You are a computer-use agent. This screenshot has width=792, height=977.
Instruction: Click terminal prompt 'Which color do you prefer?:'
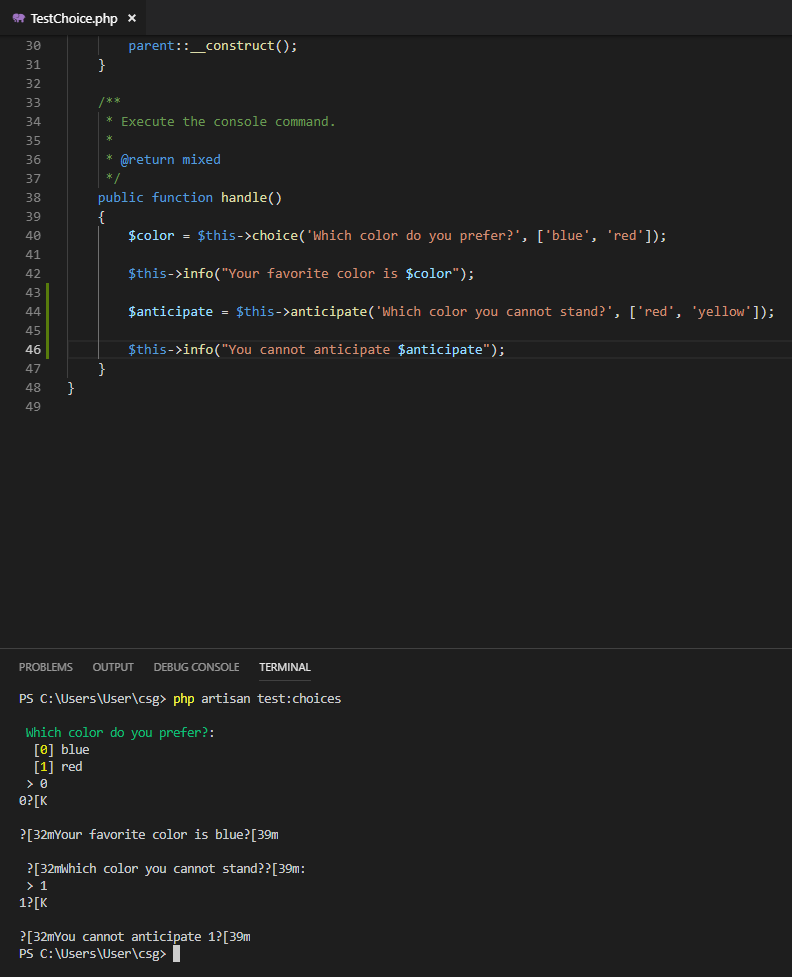coord(120,733)
